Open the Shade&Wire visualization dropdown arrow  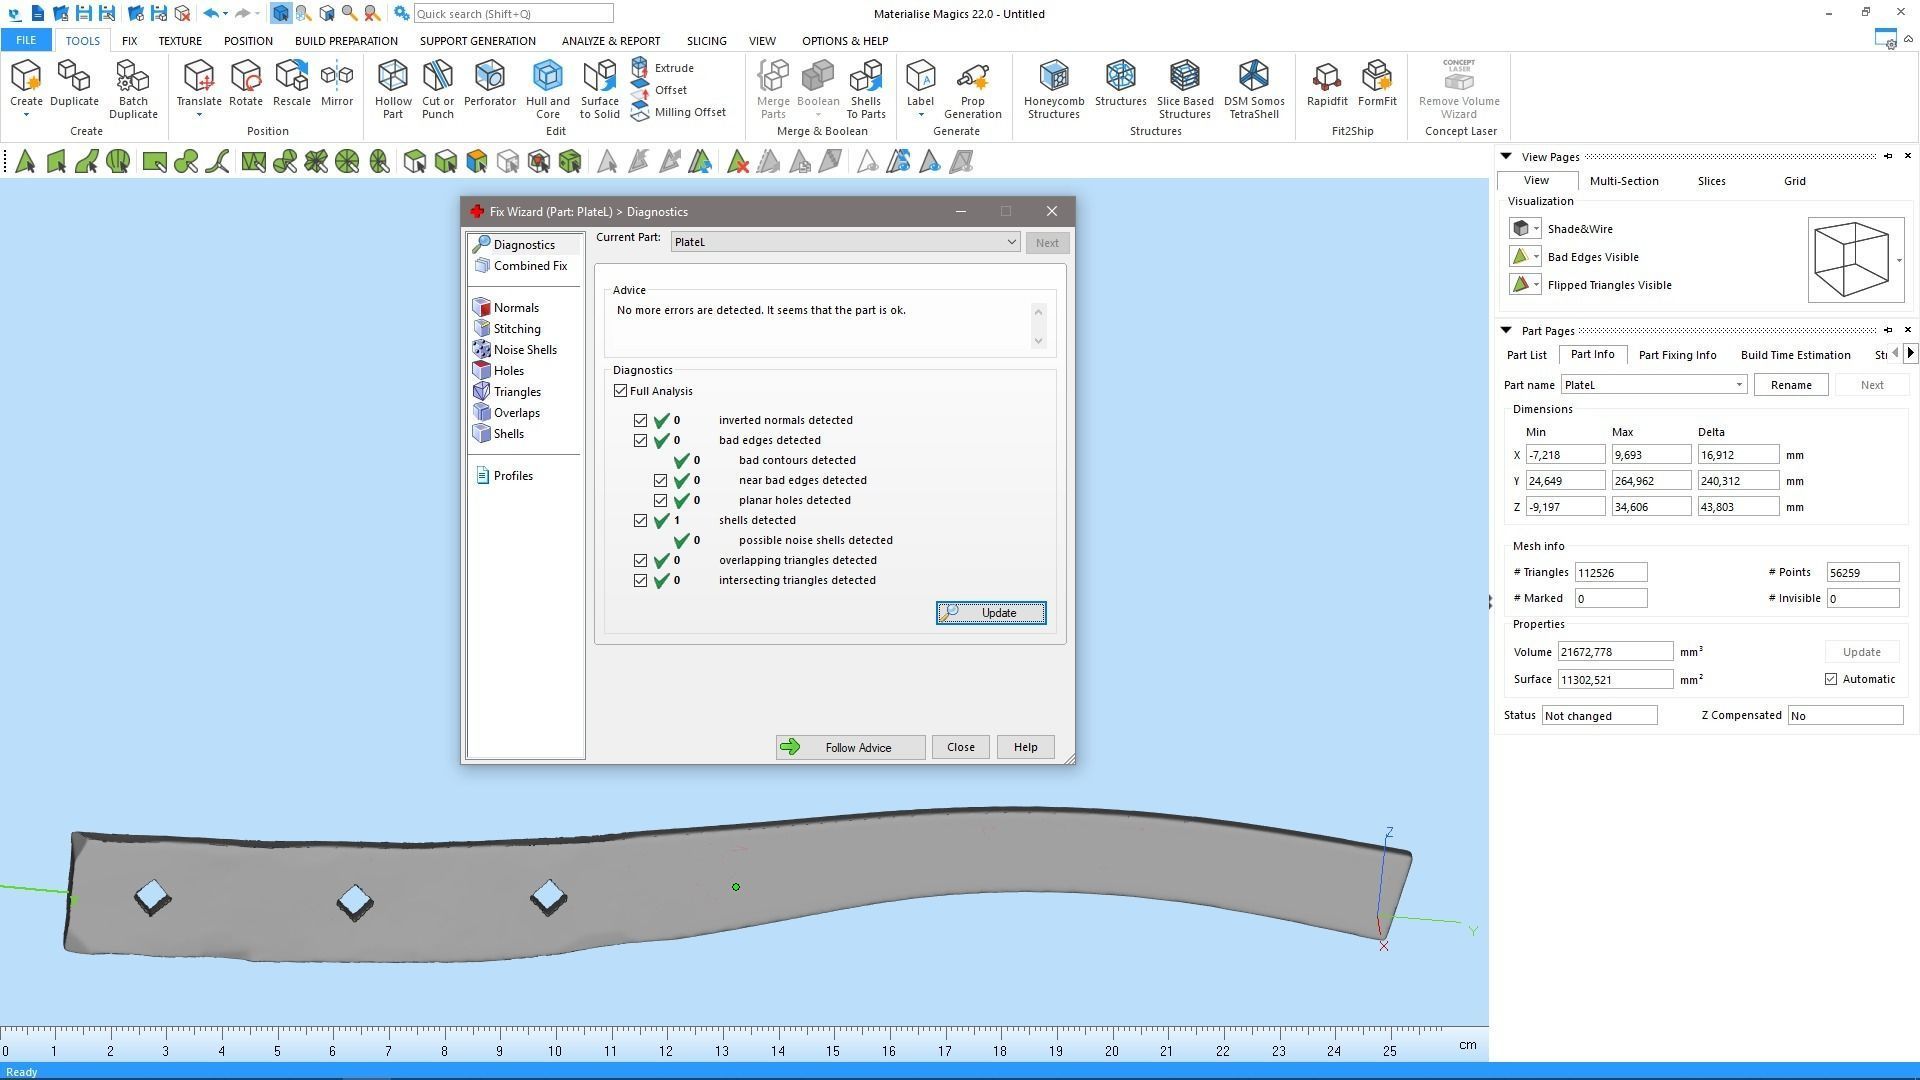(1537, 229)
